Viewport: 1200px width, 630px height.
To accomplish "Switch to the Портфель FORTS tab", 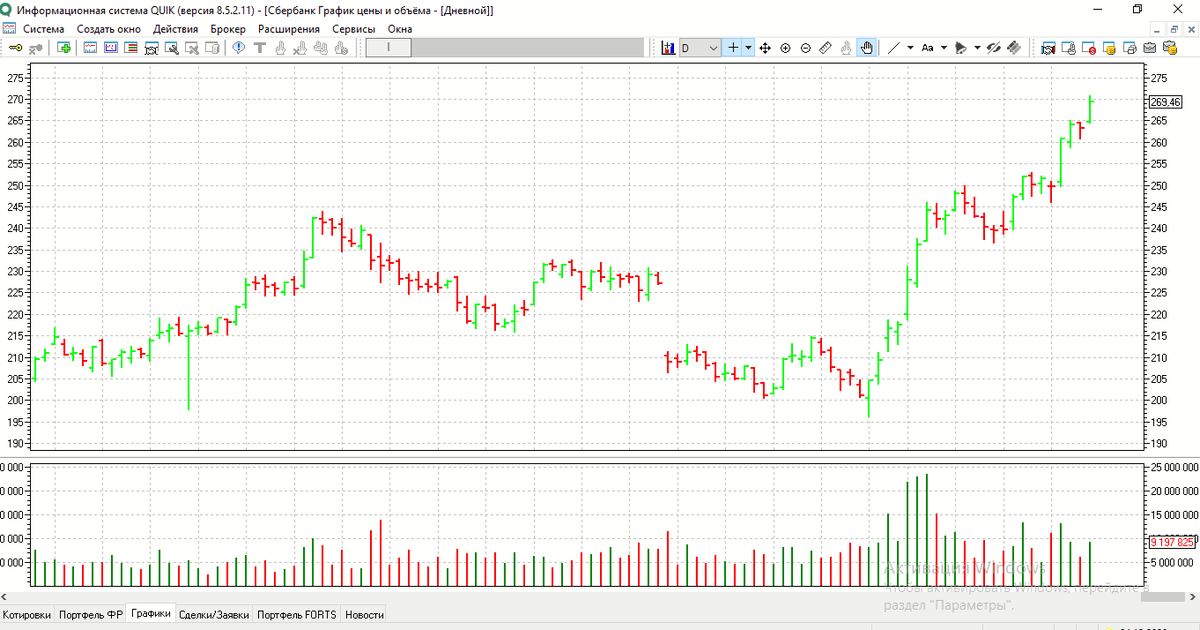I will (297, 614).
